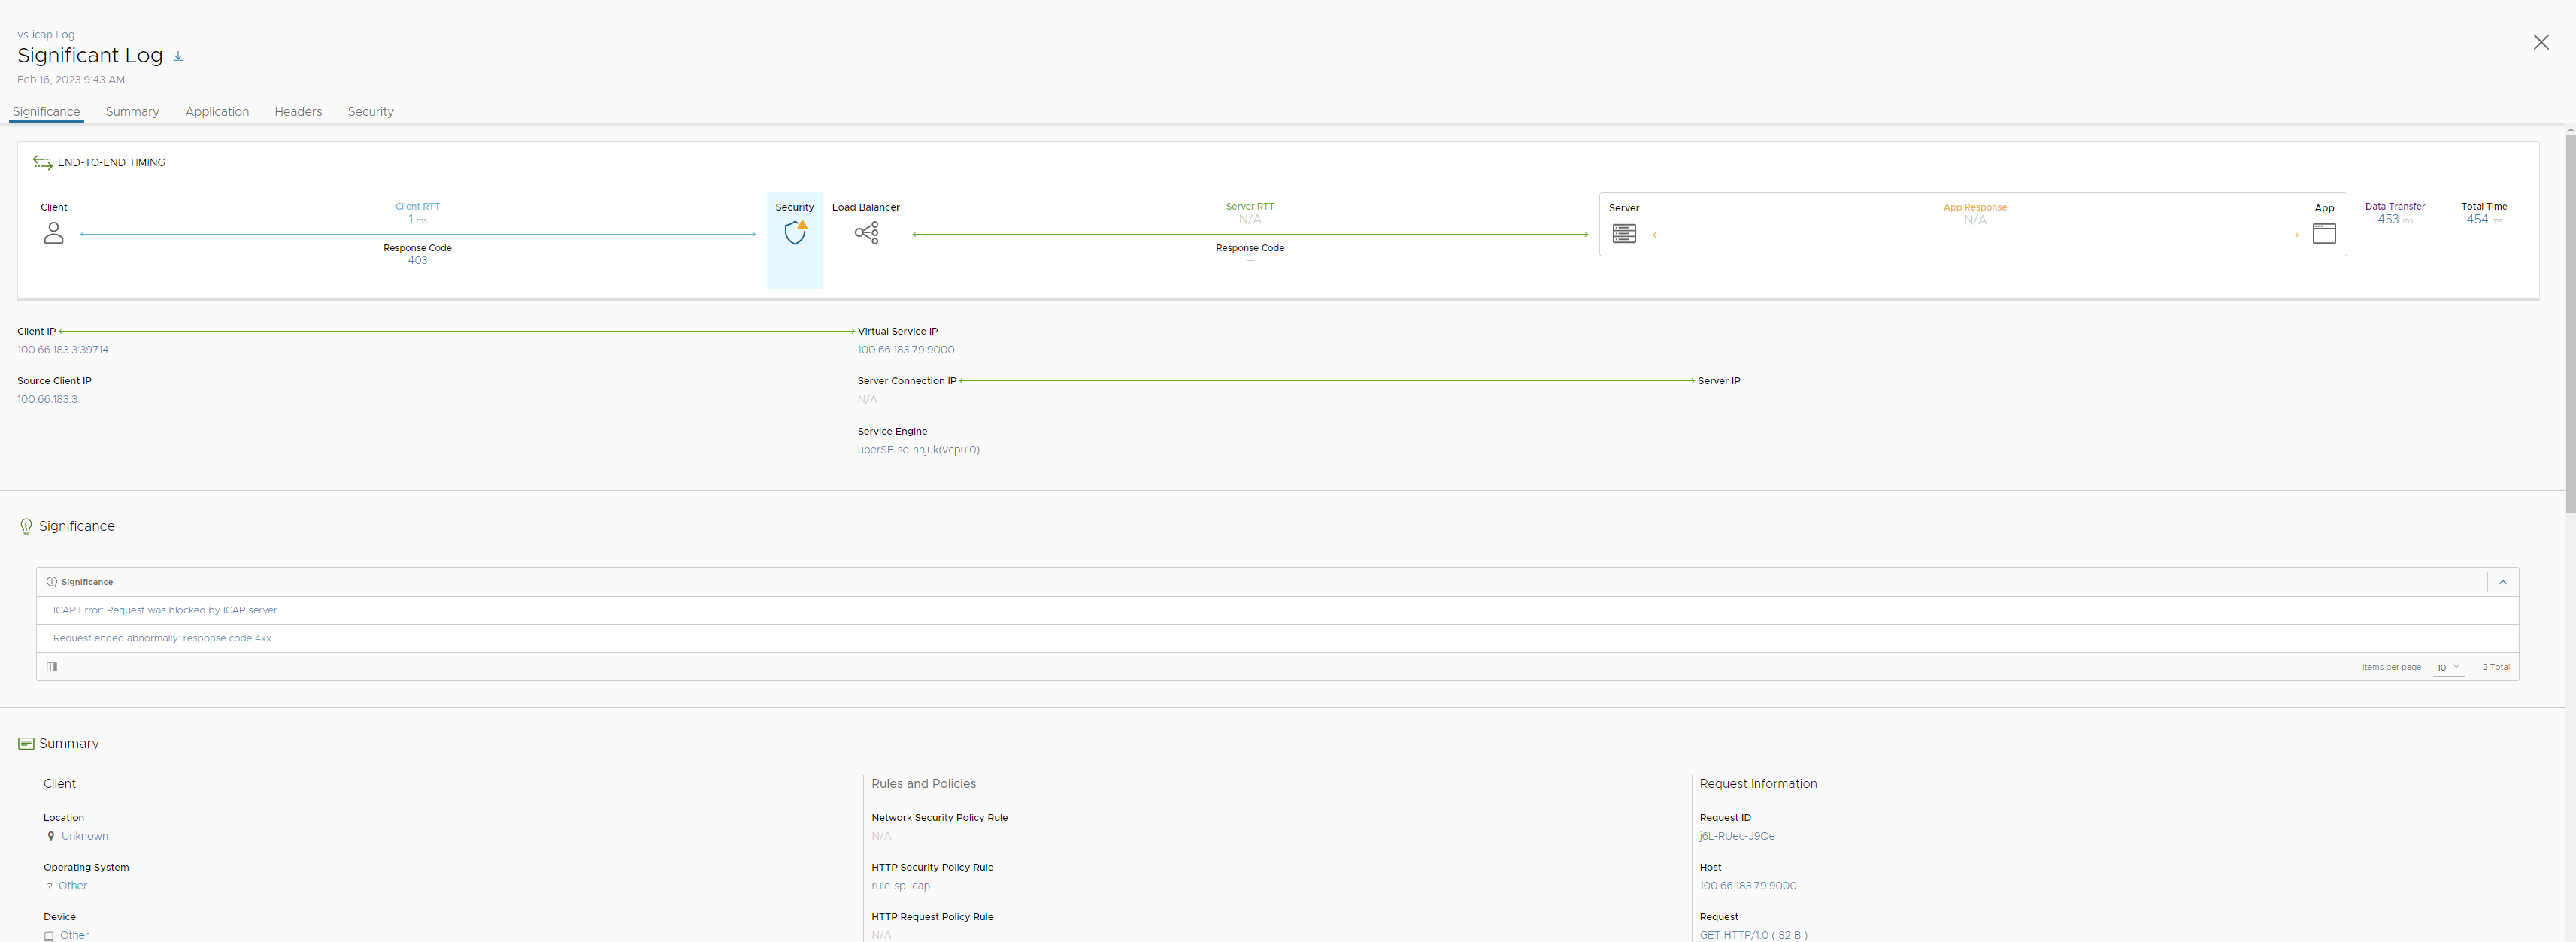The image size is (2576, 942).
Task: Open the Application tab
Action: click(217, 111)
